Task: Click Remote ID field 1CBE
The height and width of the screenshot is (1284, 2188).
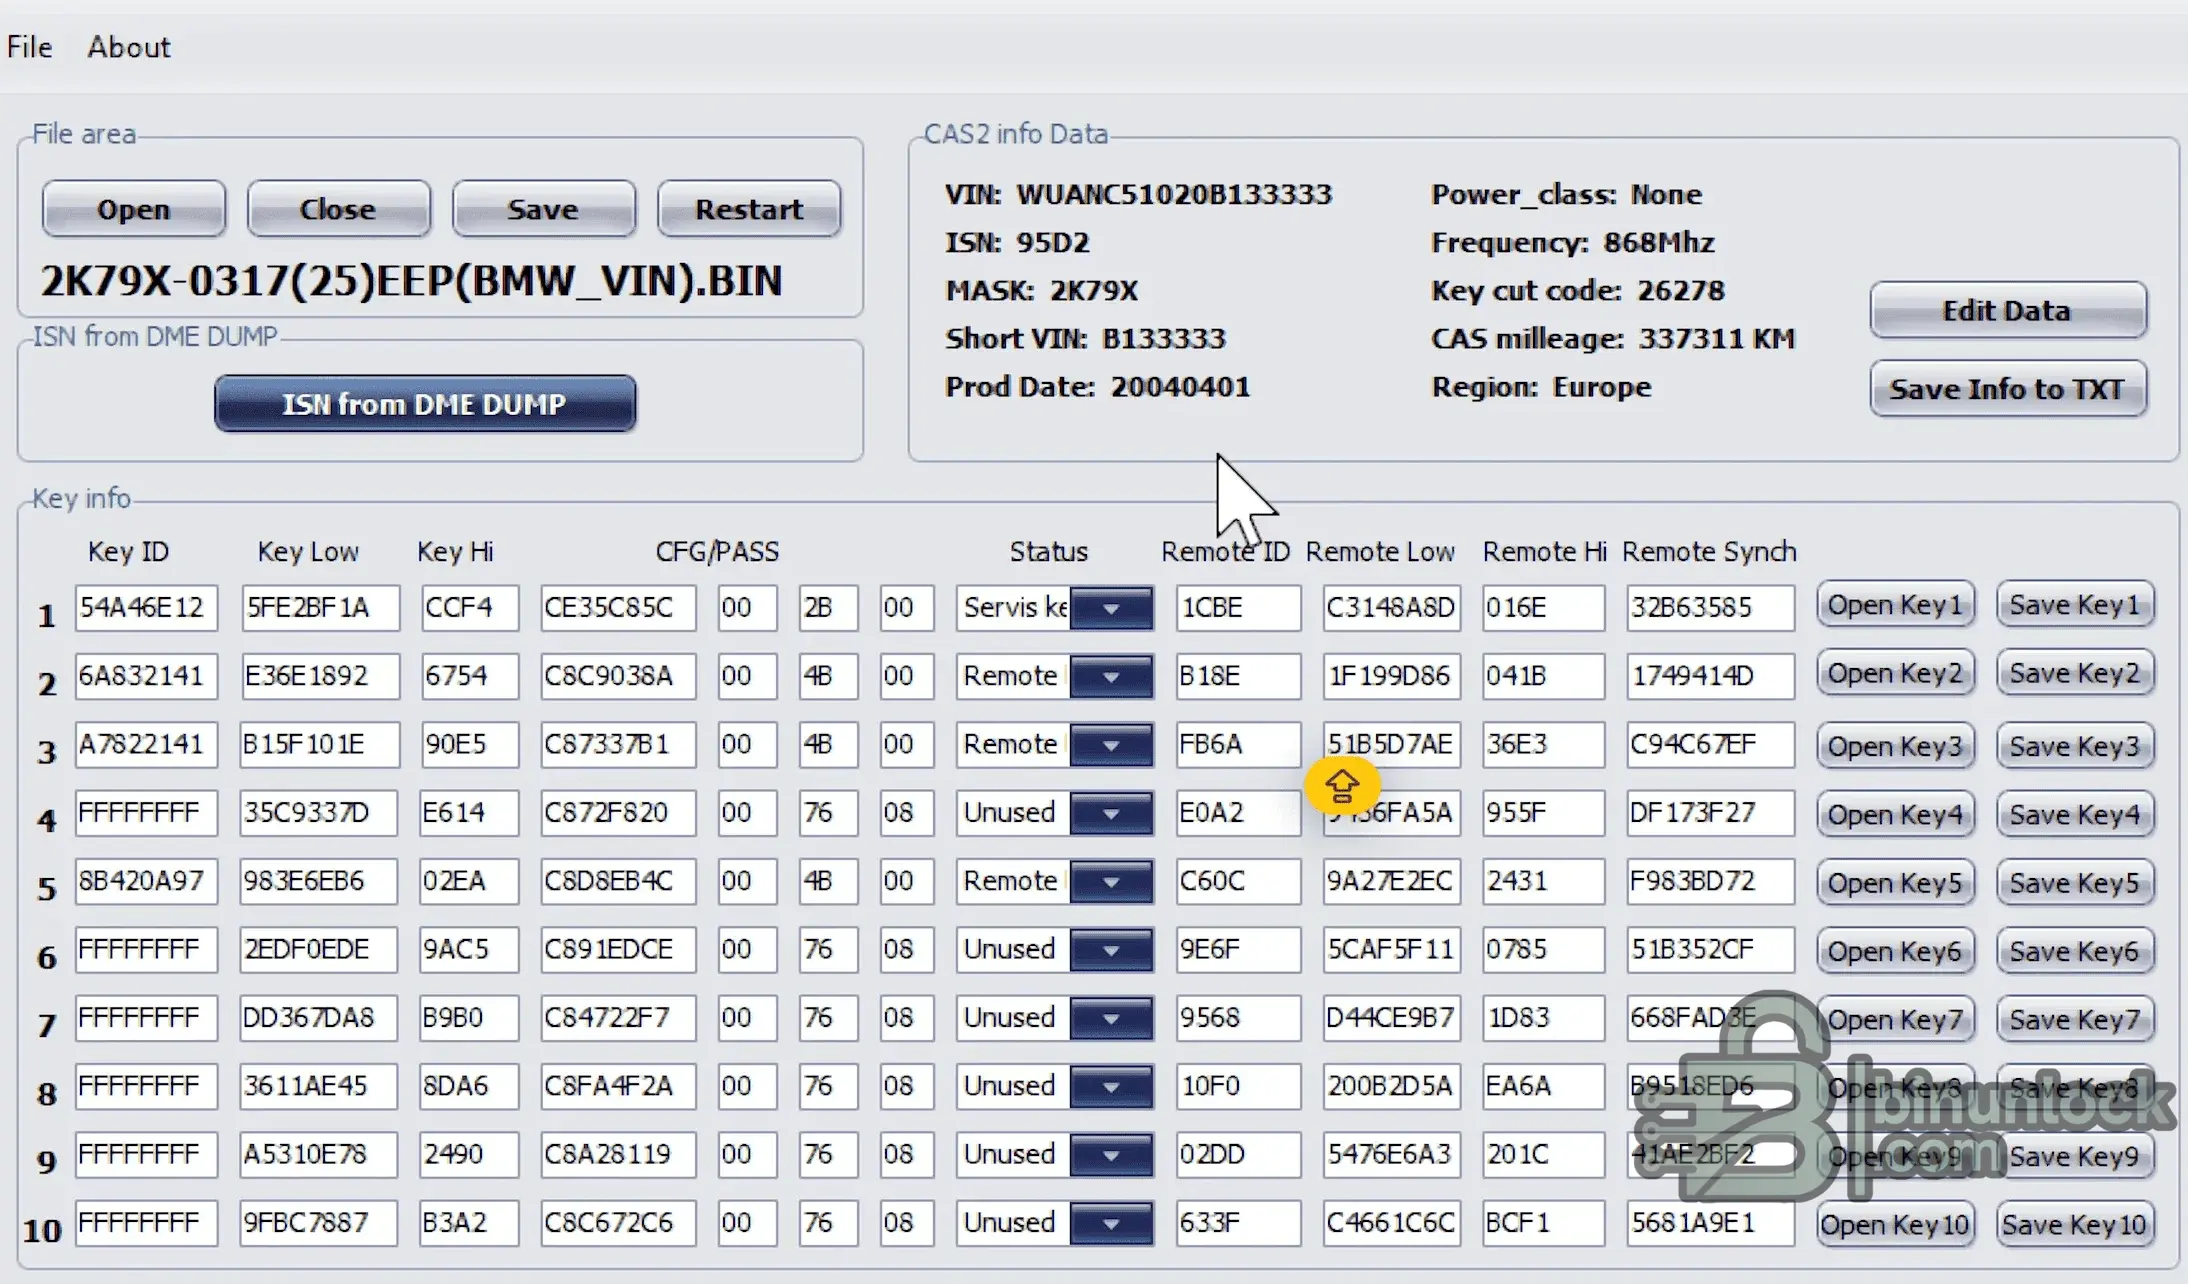Action: point(1238,608)
